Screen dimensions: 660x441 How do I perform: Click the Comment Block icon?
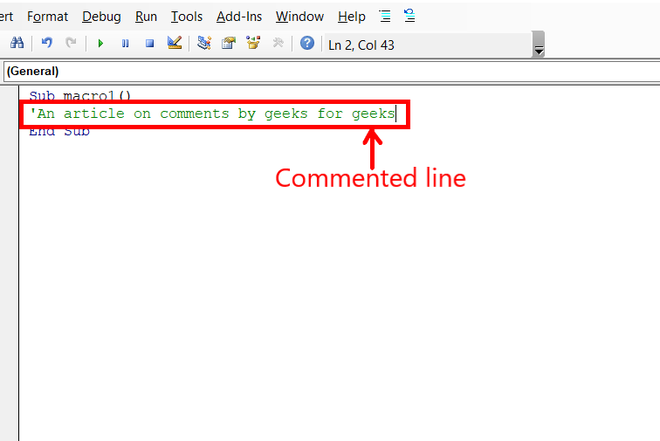click(385, 16)
